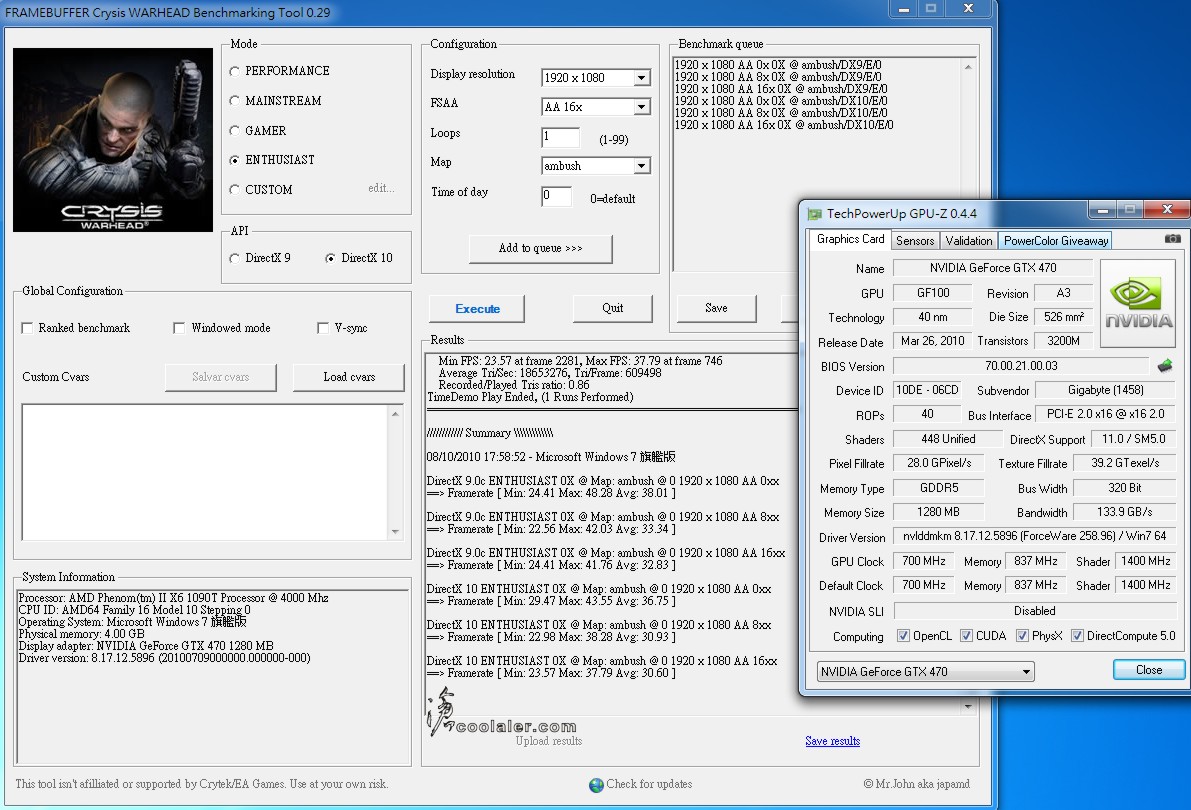
Task: Choose the DirectX 10 API option
Action: [x=330, y=258]
